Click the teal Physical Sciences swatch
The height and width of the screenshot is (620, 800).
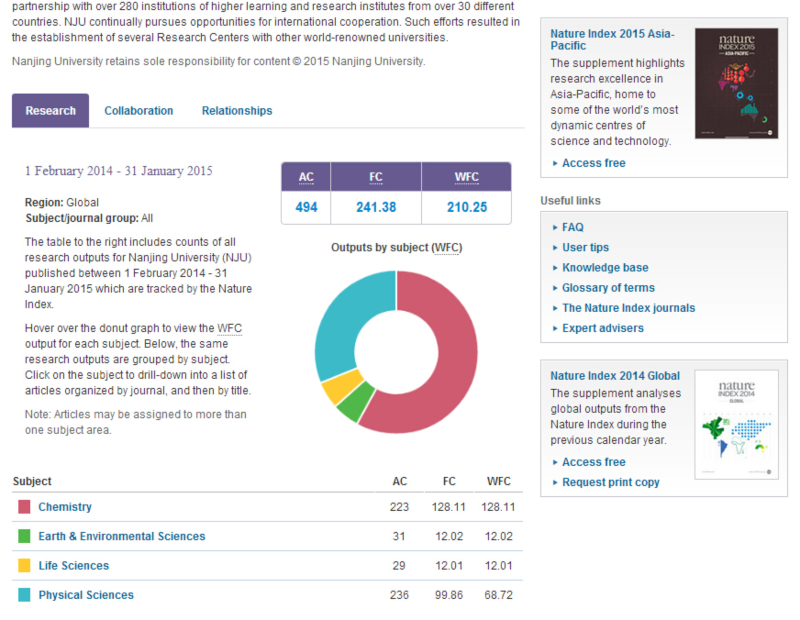click(24, 595)
